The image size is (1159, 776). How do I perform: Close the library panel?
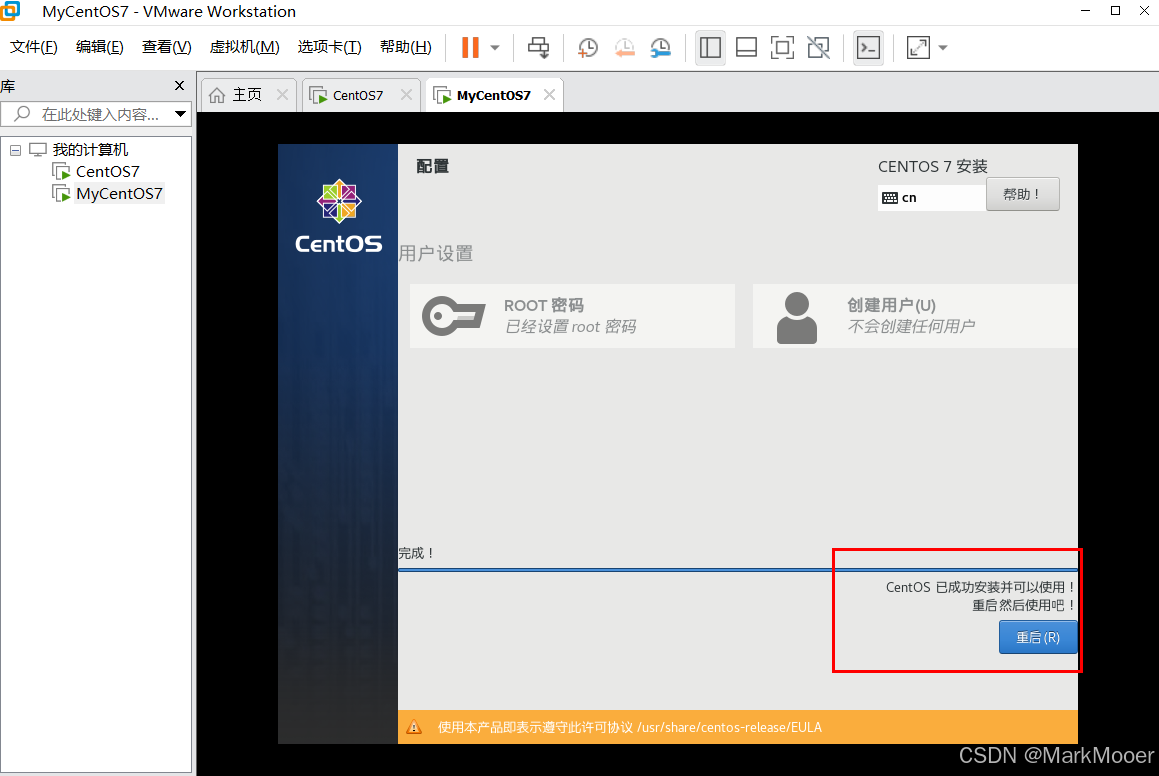(x=179, y=86)
